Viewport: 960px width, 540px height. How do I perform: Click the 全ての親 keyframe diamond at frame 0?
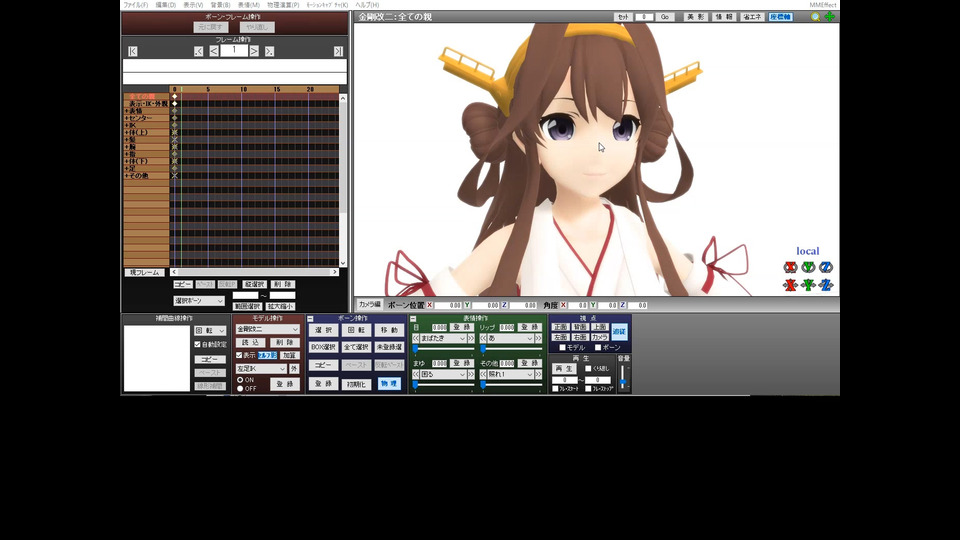(x=174, y=97)
